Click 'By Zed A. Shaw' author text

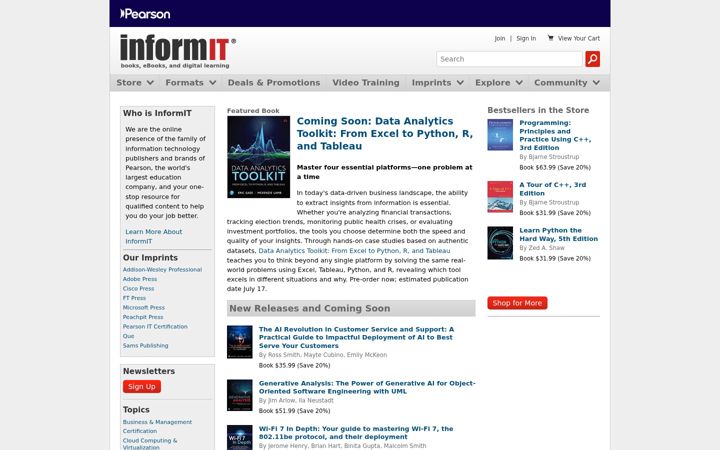tap(542, 248)
